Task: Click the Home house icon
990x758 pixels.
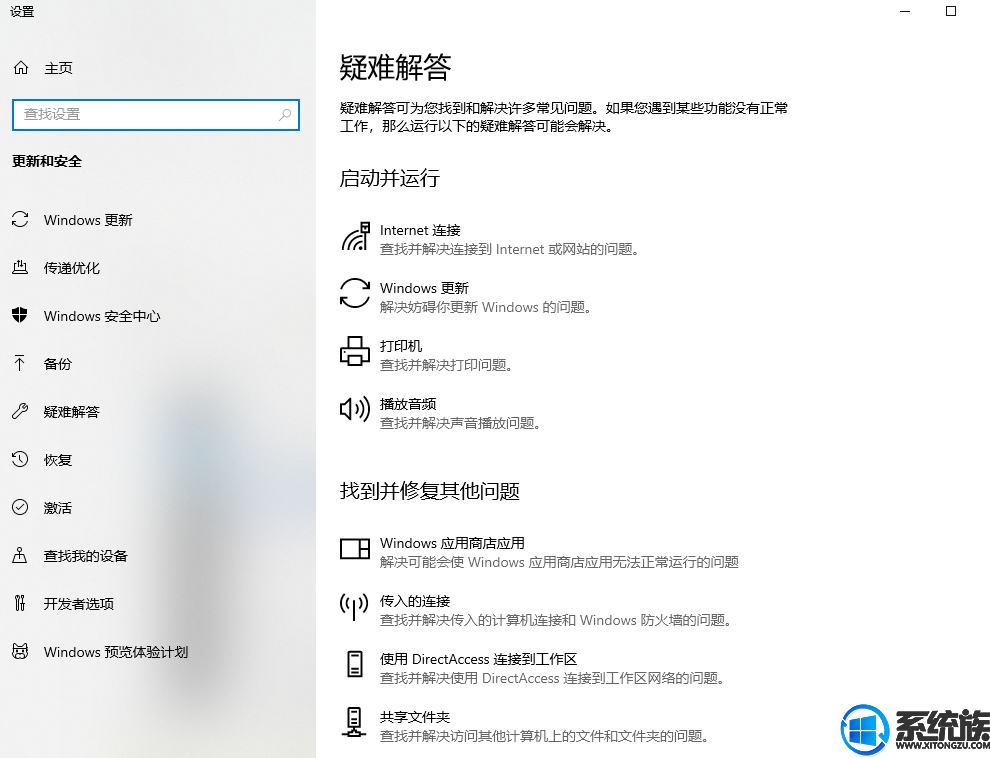Action: pos(21,68)
